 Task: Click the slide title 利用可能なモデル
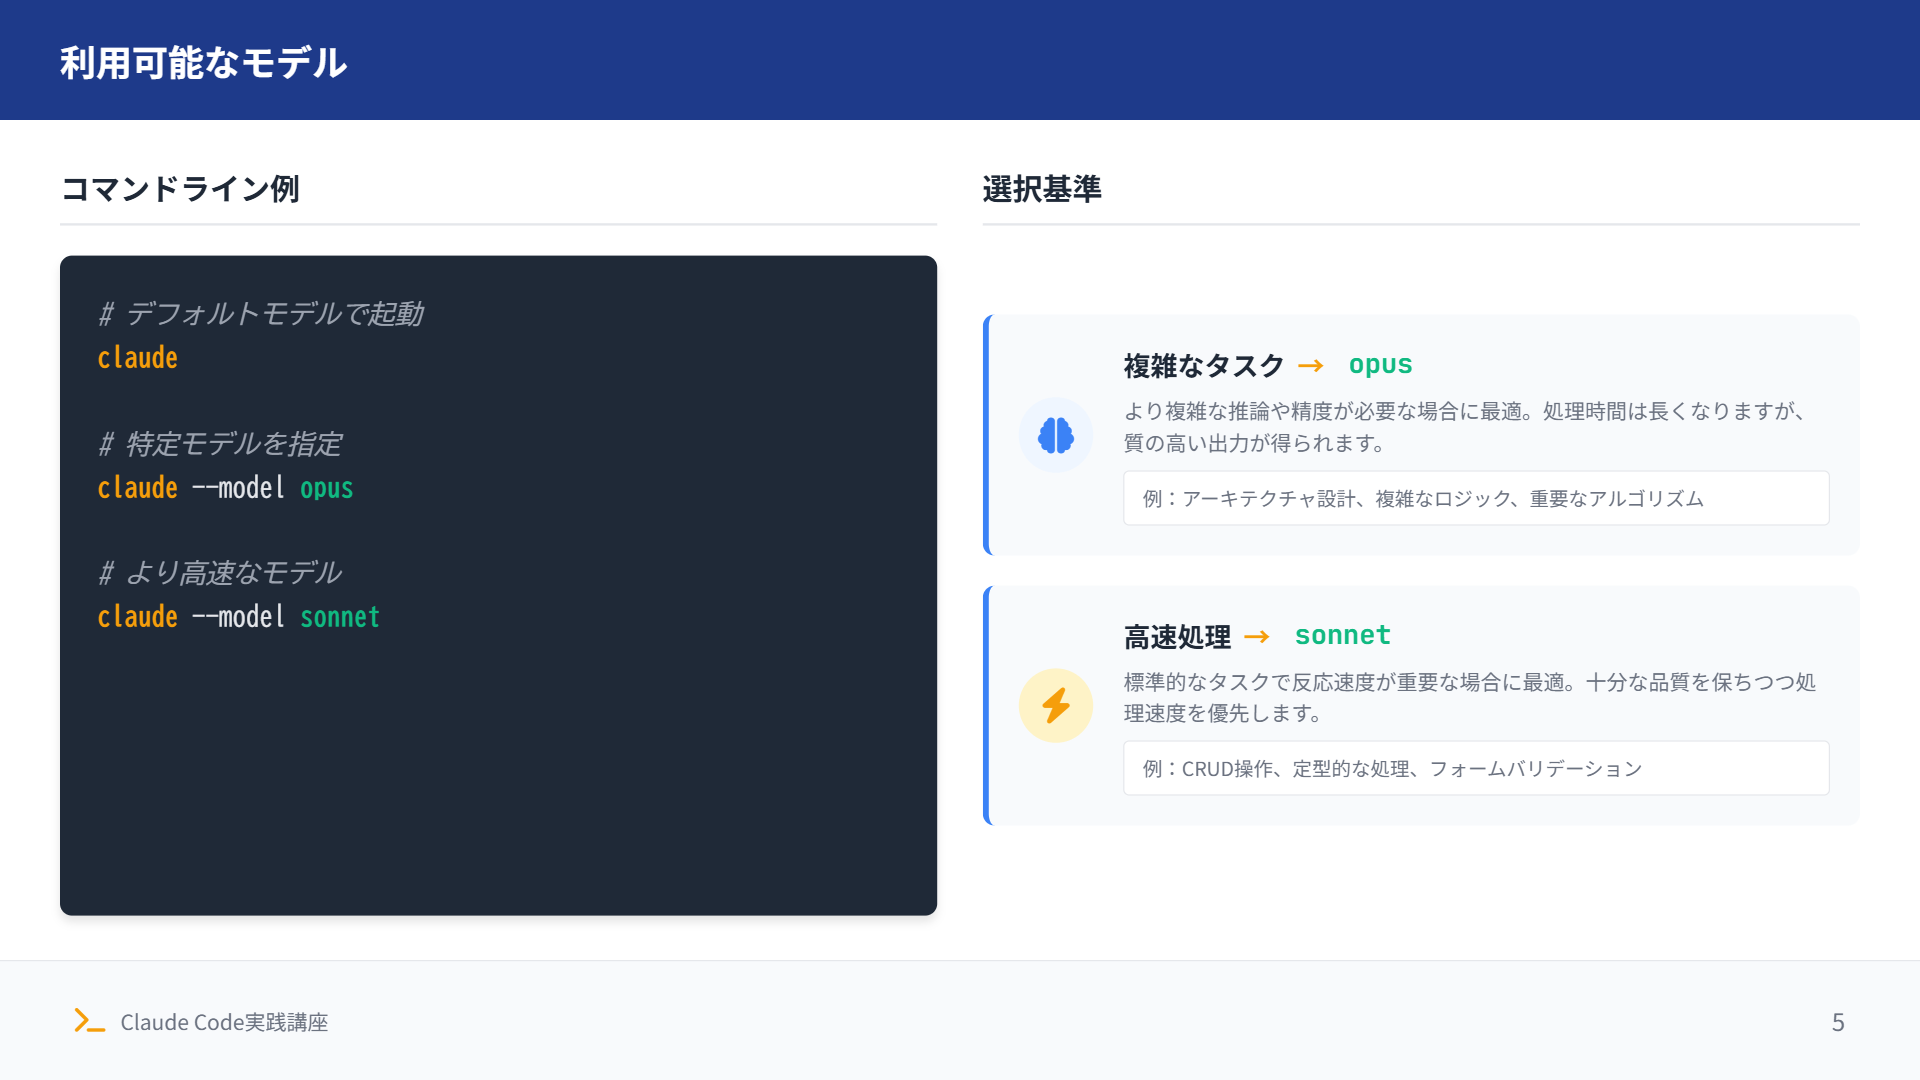coord(203,62)
